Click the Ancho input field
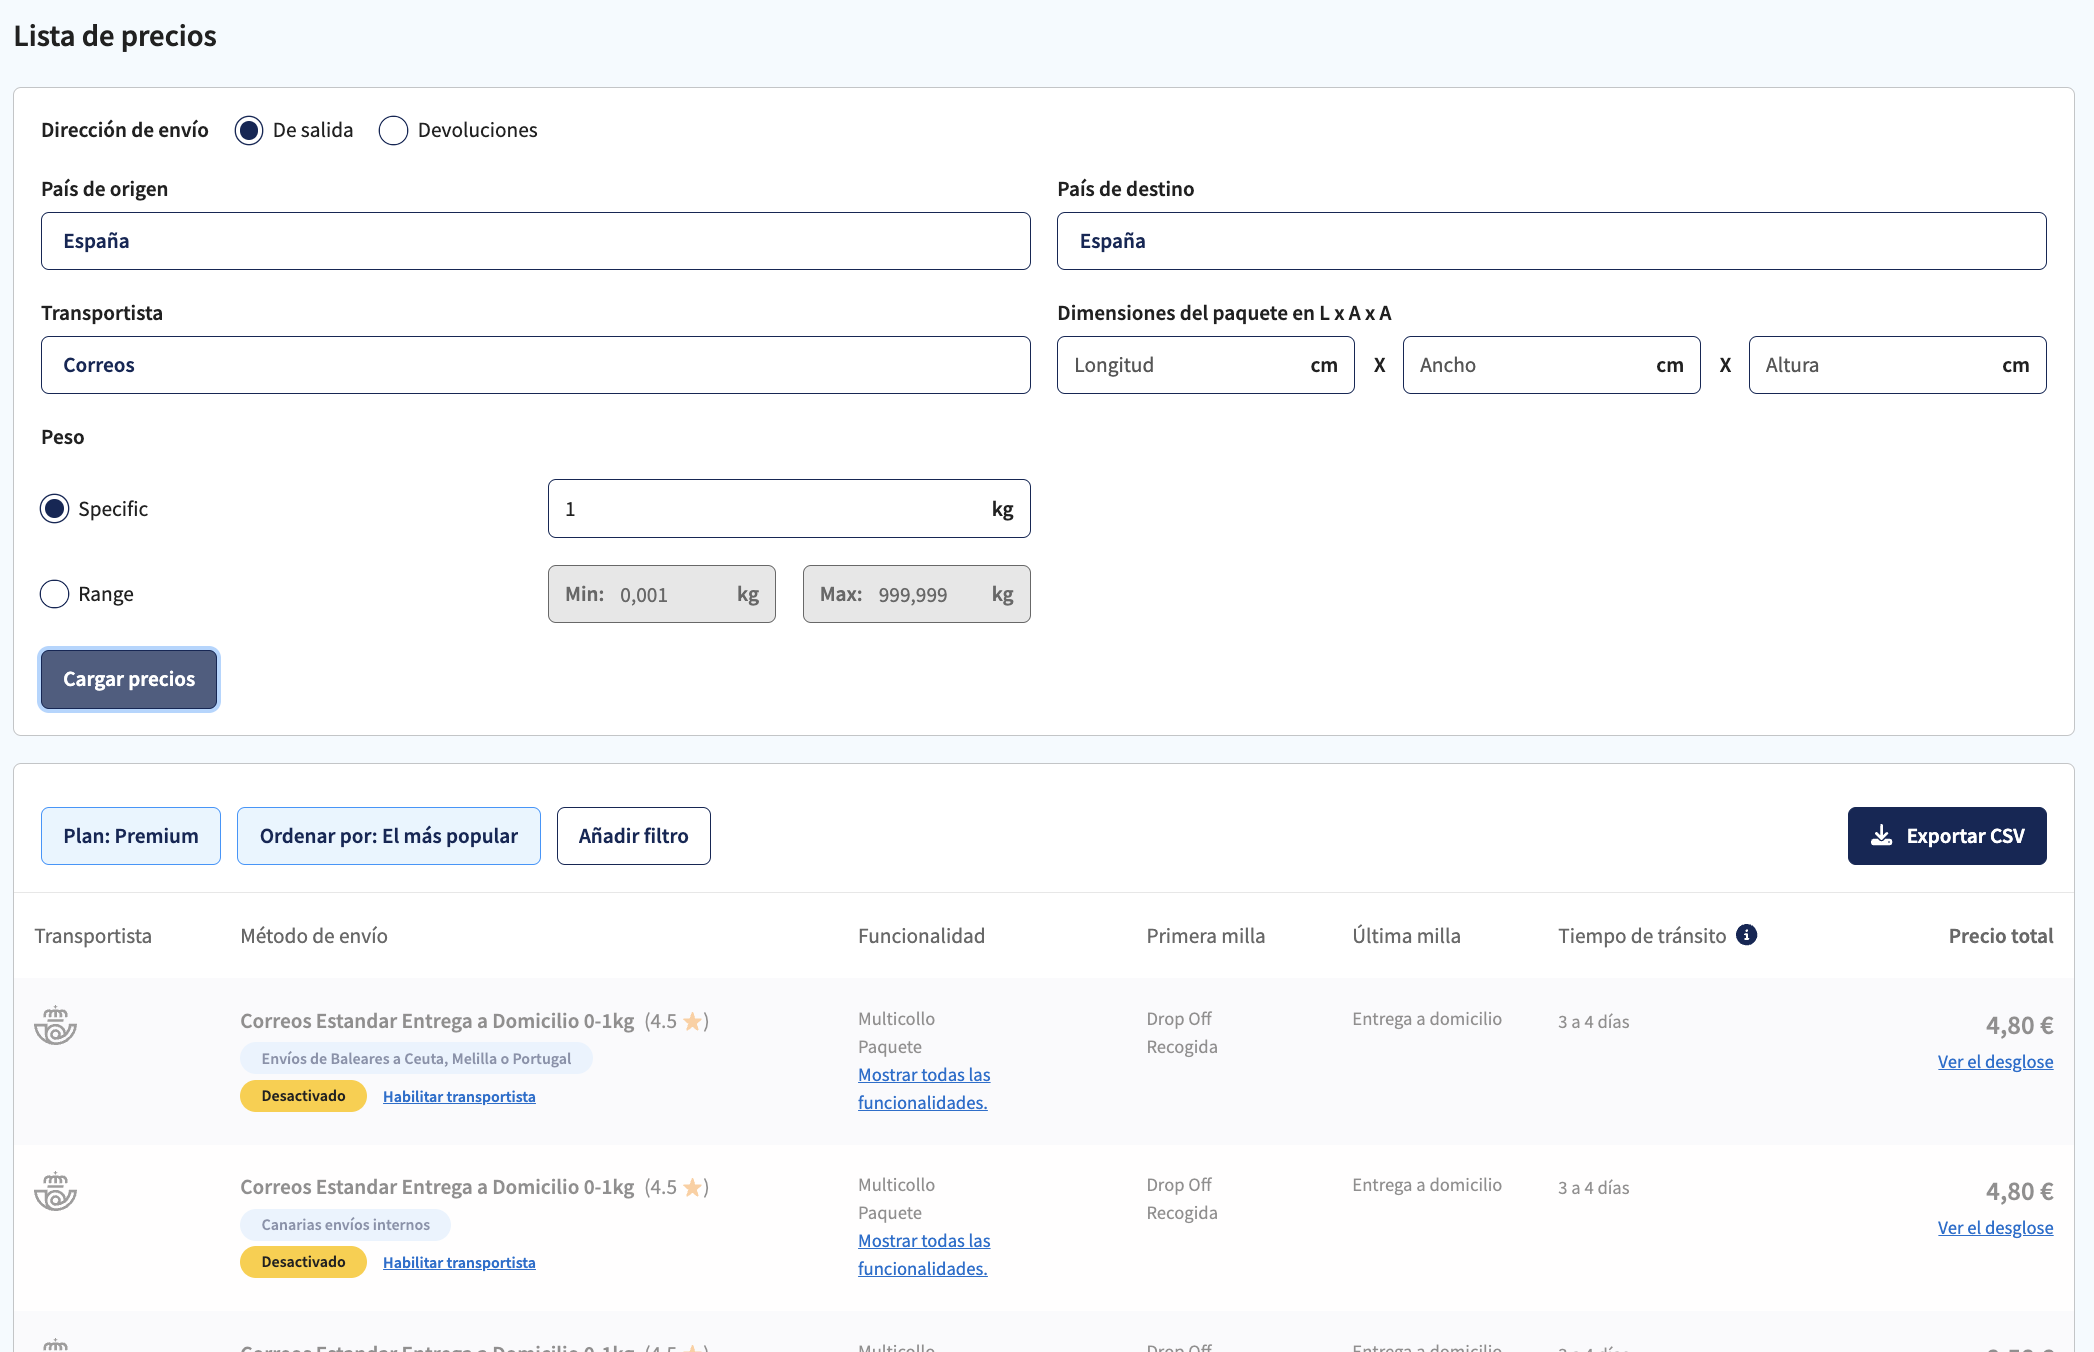Image resolution: width=2094 pixels, height=1352 pixels. [1551, 365]
